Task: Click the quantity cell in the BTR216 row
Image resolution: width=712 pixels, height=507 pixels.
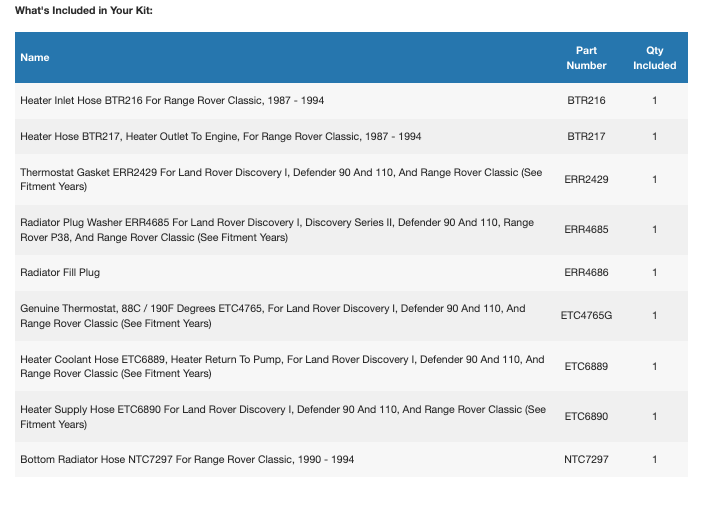Action: tap(654, 100)
